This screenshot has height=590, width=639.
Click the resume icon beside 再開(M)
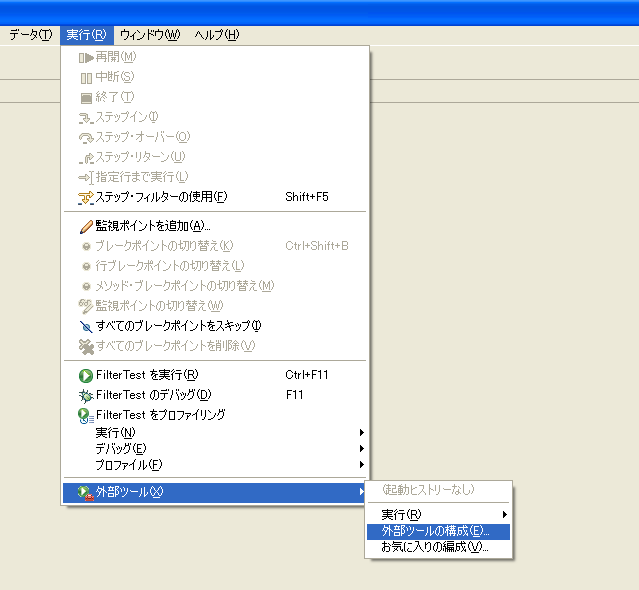(85, 57)
